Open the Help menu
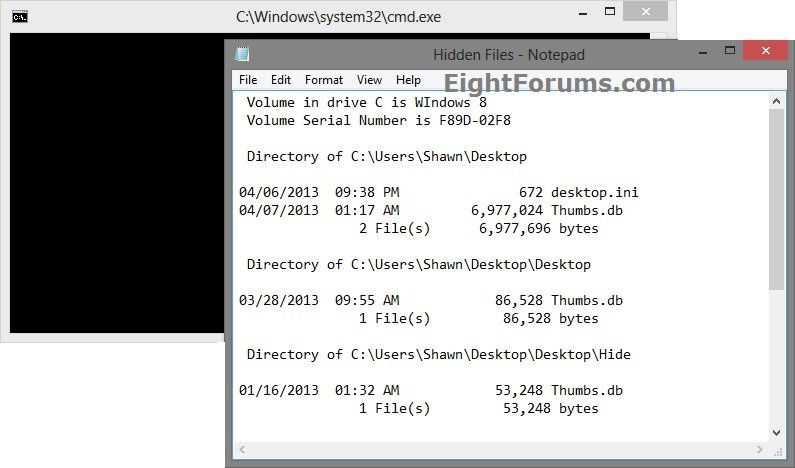The height and width of the screenshot is (468, 795). [x=408, y=80]
